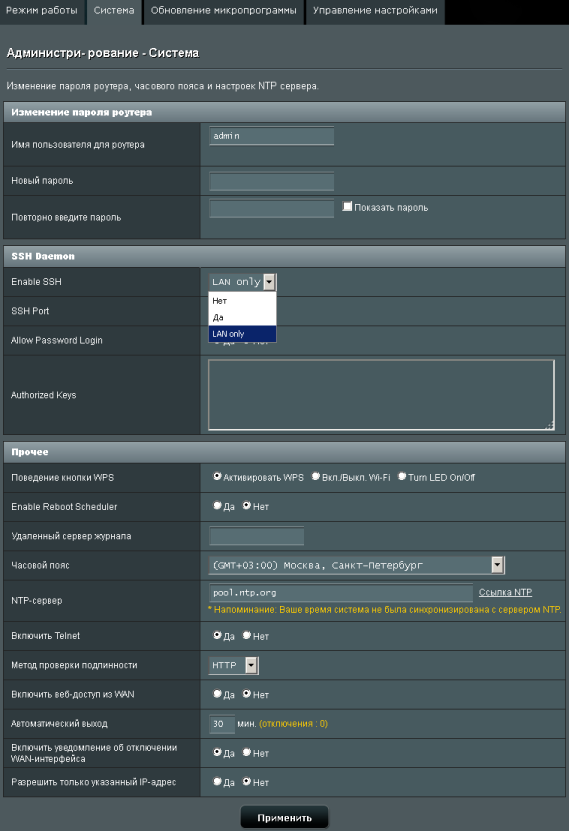The height and width of the screenshot is (831, 569).
Task: Open the Часовой пояс timezone dropdown
Action: (x=357, y=565)
